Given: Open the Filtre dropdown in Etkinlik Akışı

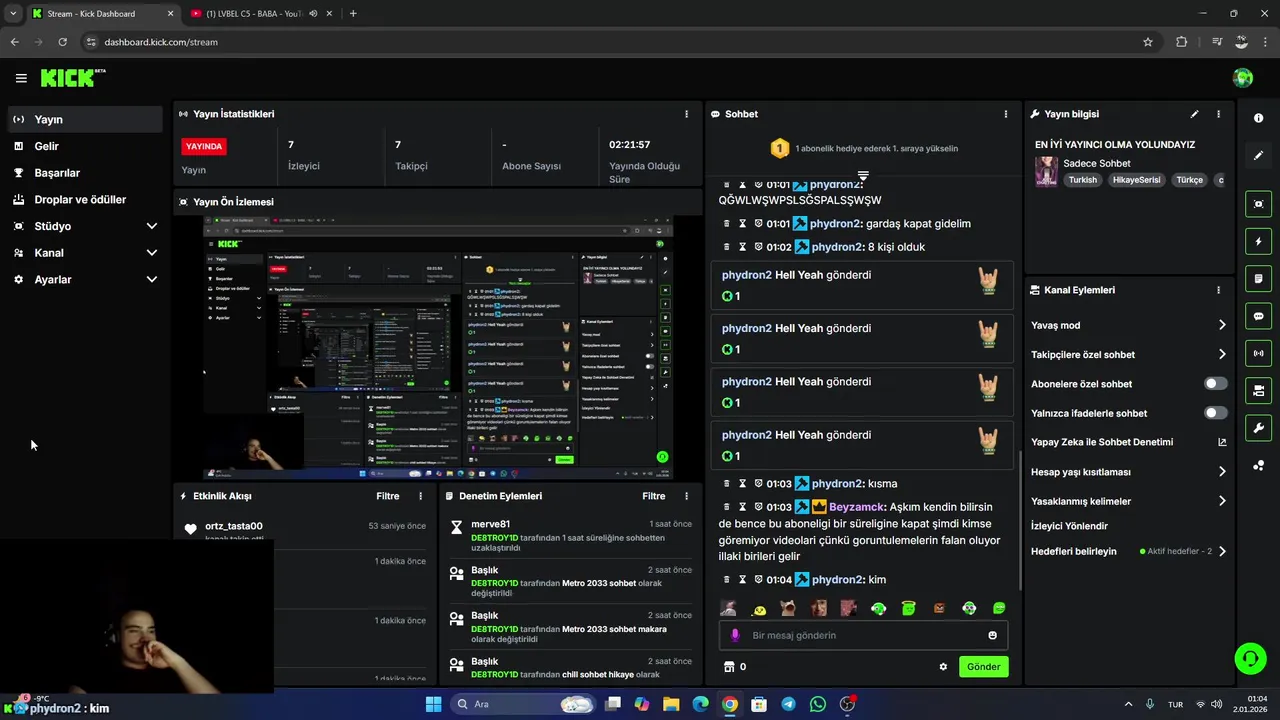Looking at the screenshot, I should click(388, 496).
